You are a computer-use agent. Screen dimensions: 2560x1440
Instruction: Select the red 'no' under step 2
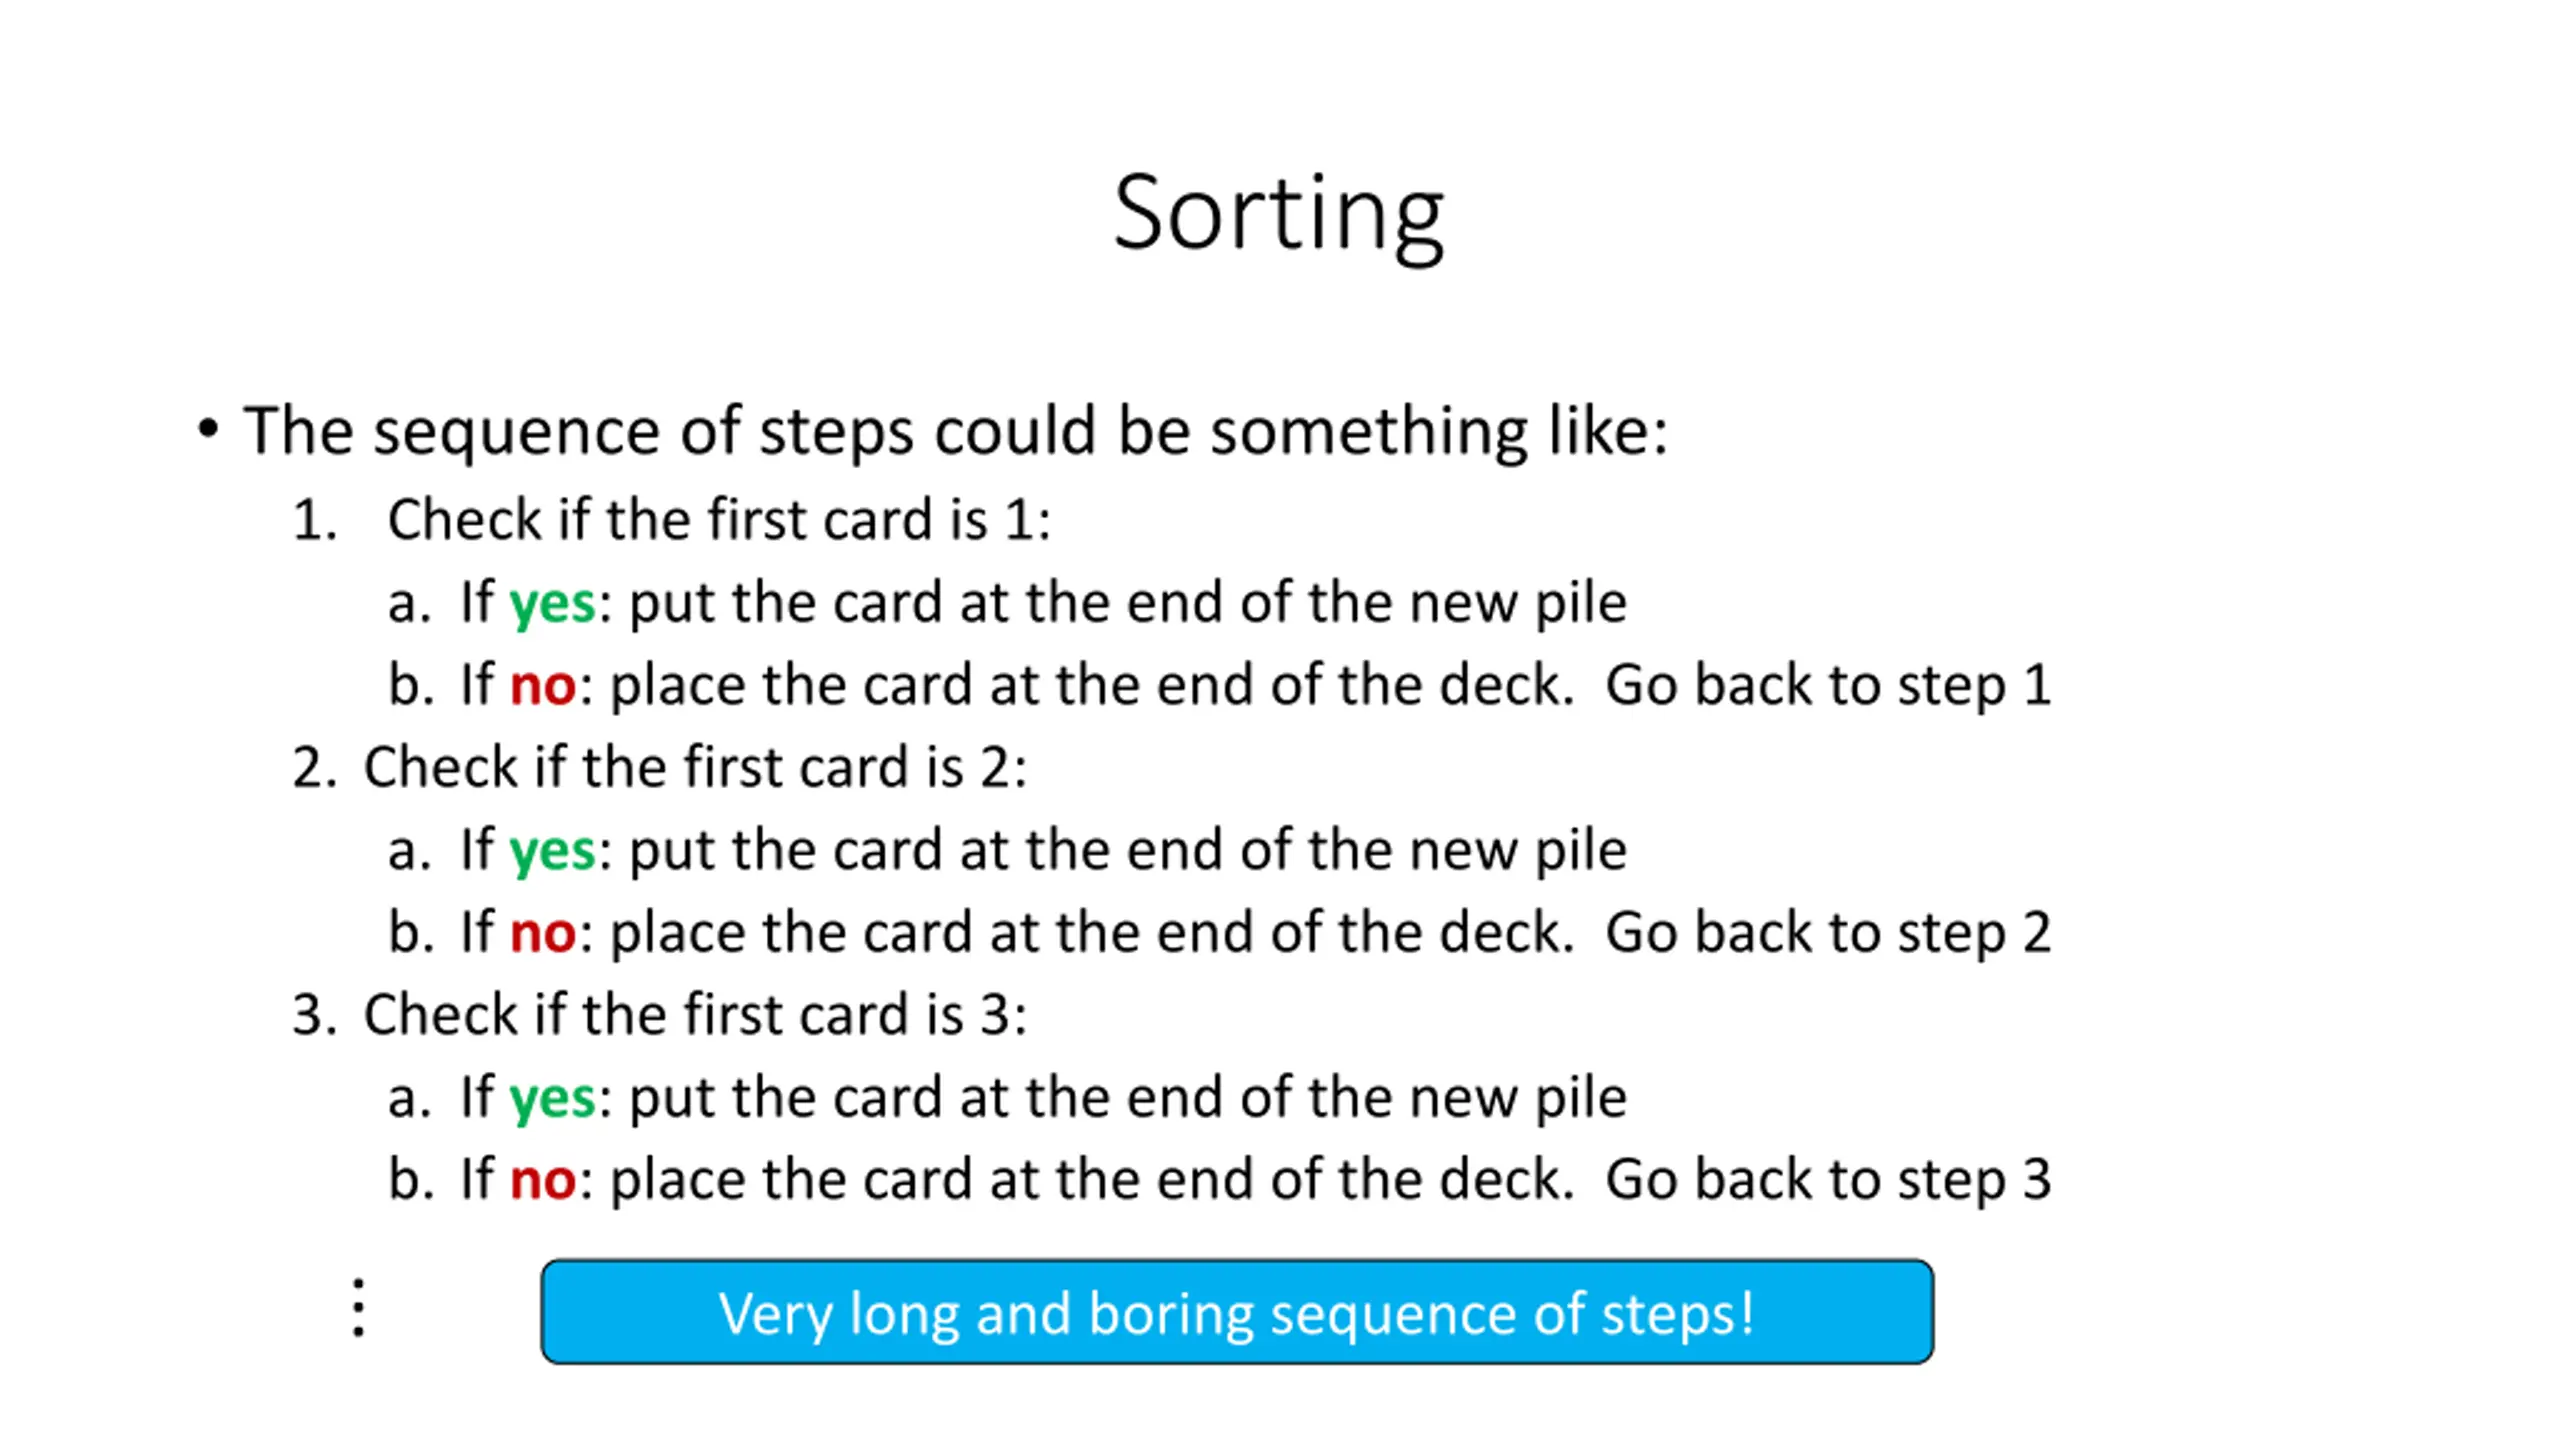(543, 933)
